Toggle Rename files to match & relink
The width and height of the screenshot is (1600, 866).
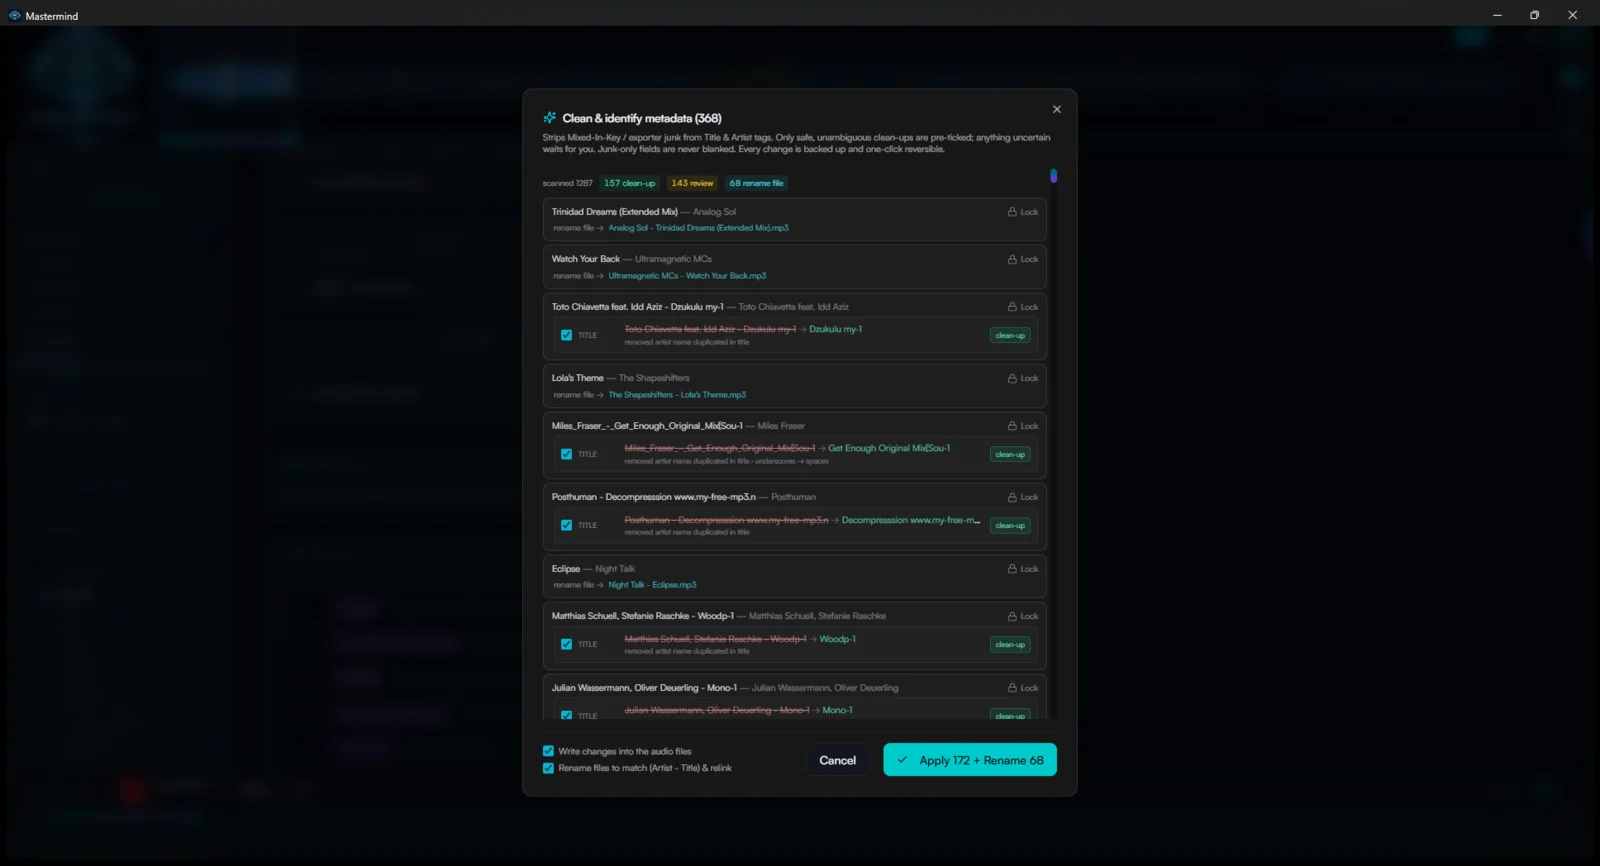tap(548, 768)
